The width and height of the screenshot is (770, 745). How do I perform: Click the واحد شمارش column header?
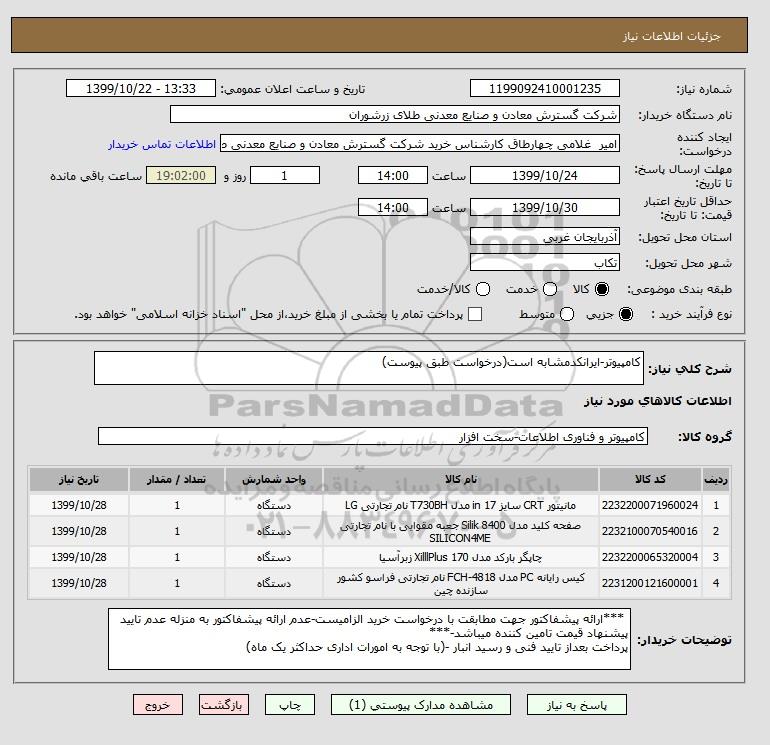(x=274, y=479)
